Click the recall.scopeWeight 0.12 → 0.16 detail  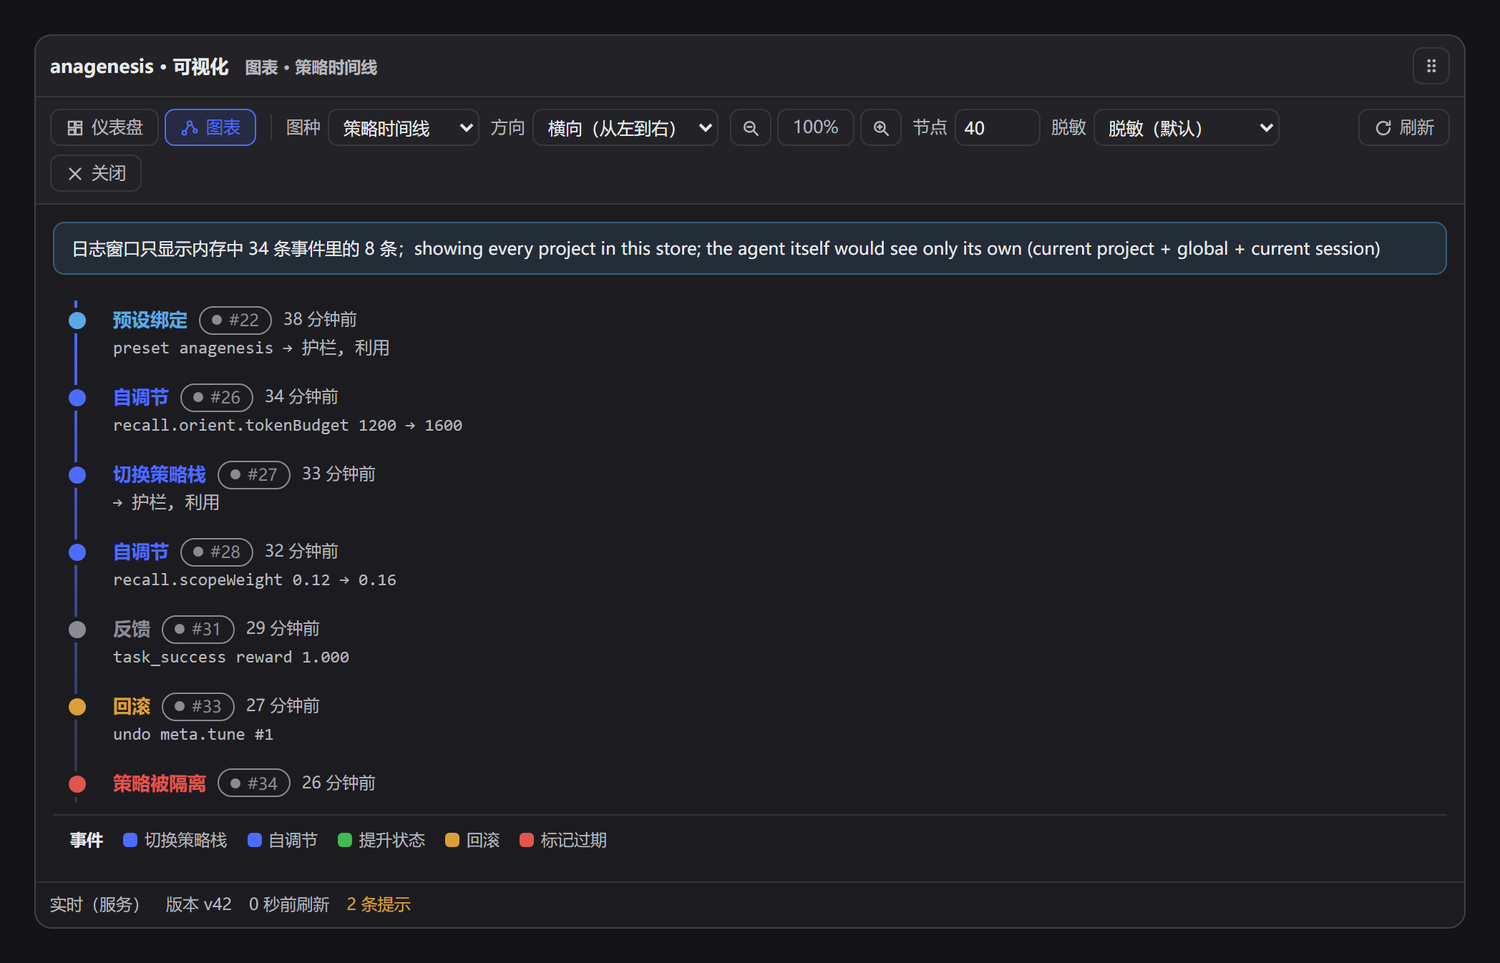click(x=254, y=580)
